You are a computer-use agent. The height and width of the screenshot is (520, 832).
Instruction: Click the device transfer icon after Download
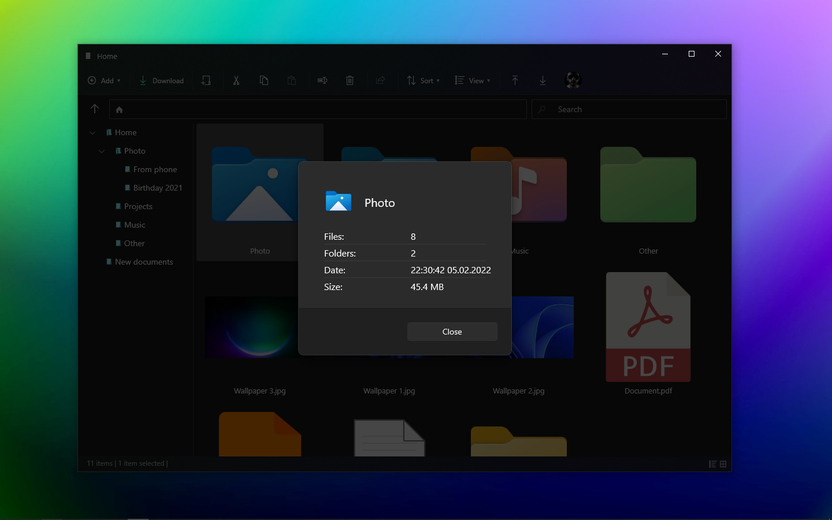(x=206, y=81)
